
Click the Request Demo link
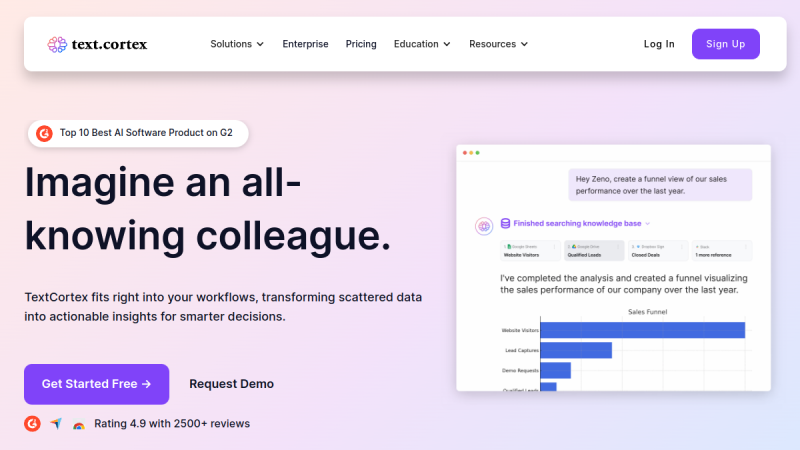tap(232, 384)
